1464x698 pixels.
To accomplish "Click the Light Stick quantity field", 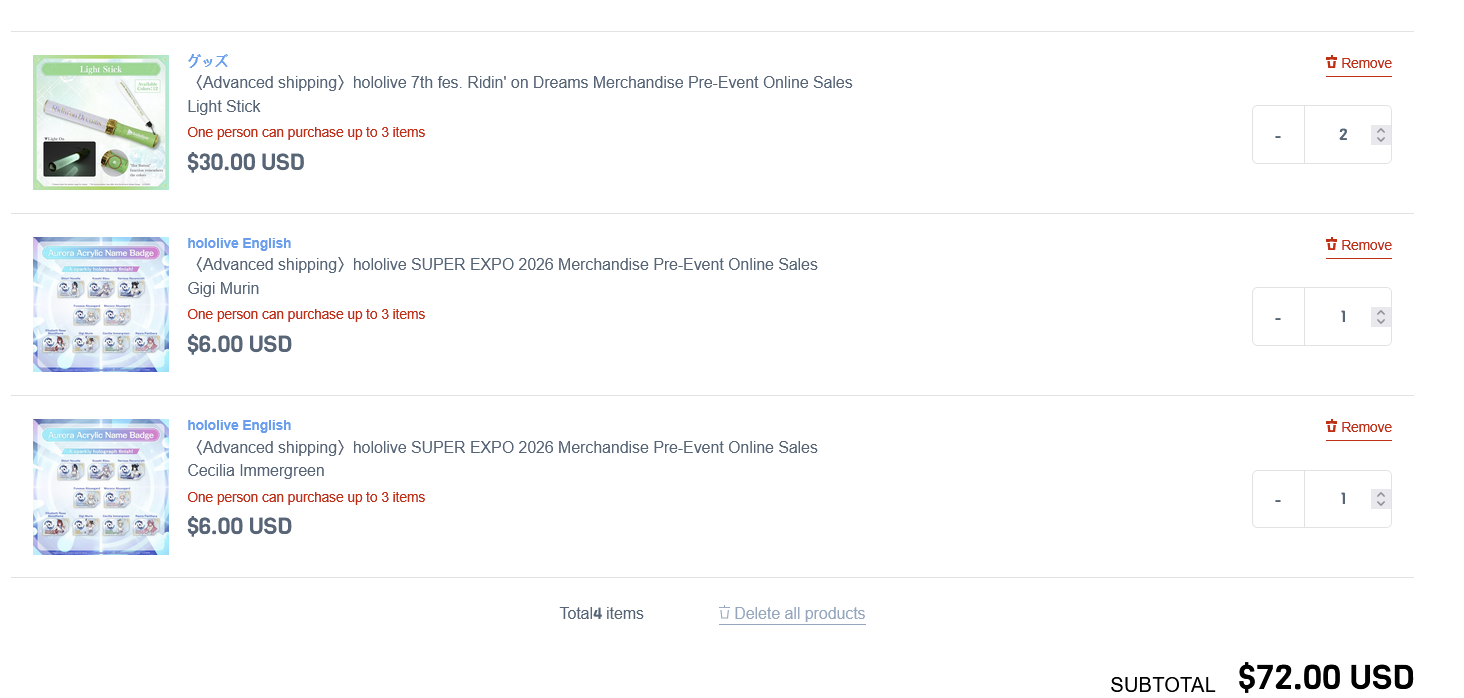I will tap(1347, 135).
